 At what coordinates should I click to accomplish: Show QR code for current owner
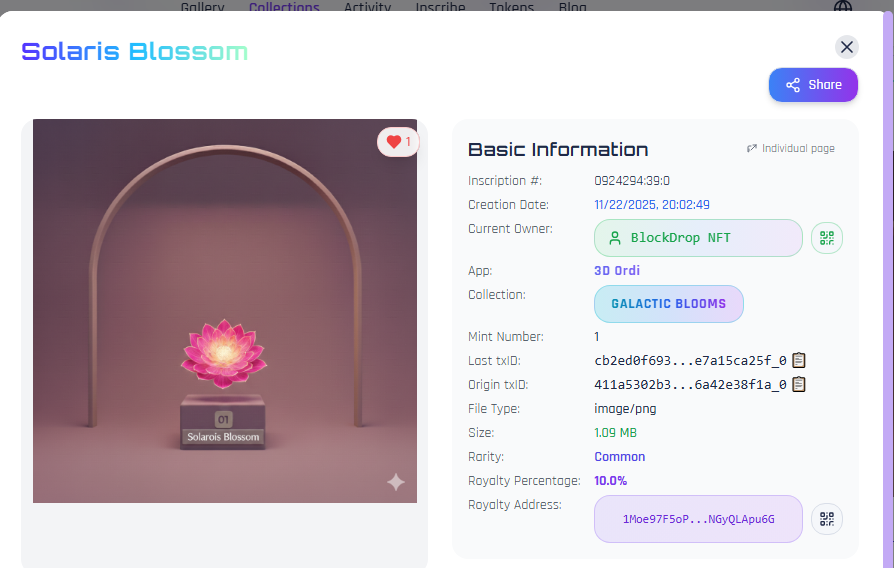pos(827,238)
